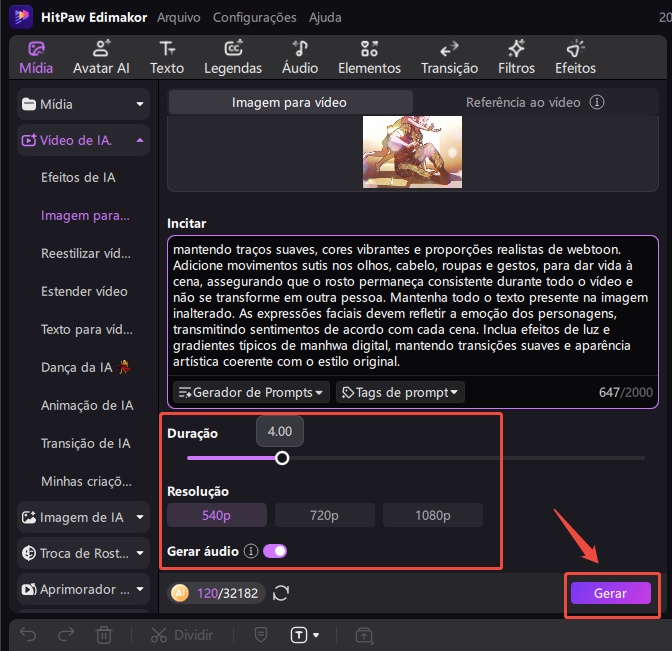
Task: Open the Elementos tool
Action: click(x=369, y=57)
